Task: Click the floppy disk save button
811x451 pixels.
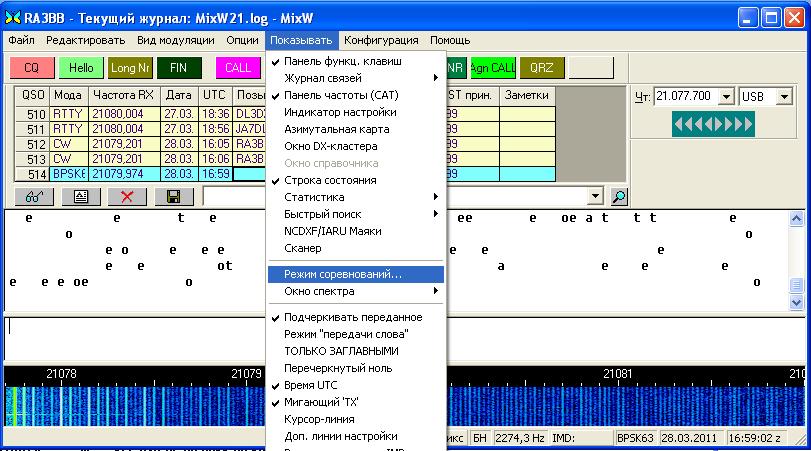Action: point(174,198)
